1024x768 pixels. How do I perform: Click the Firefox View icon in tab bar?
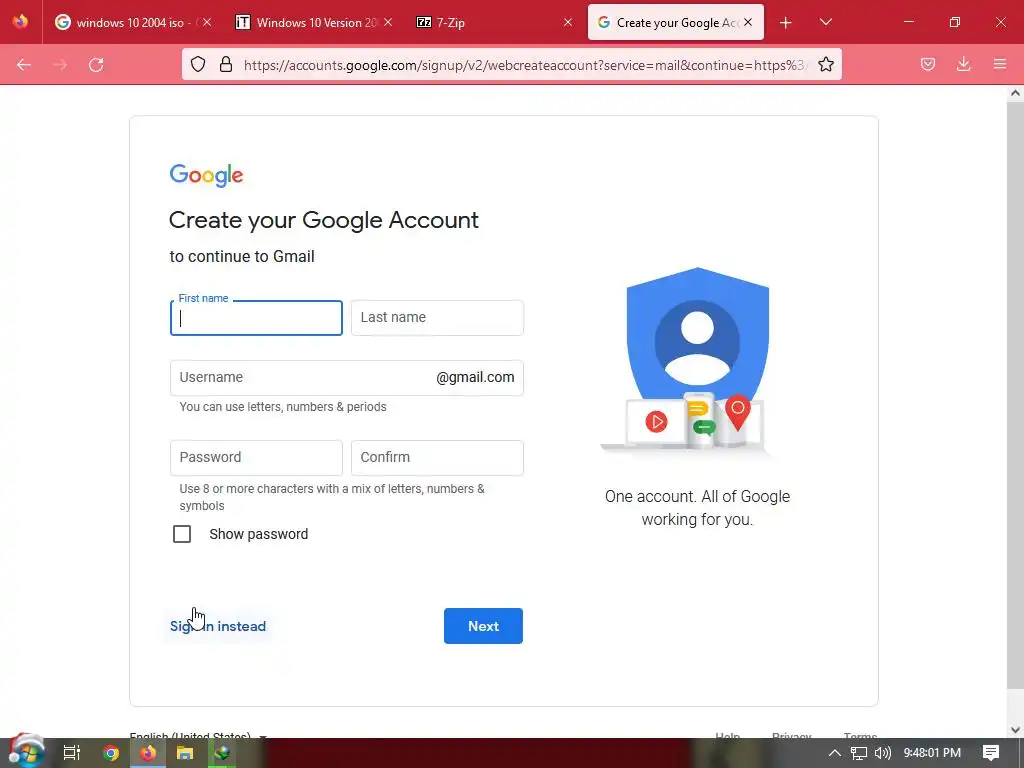20,22
